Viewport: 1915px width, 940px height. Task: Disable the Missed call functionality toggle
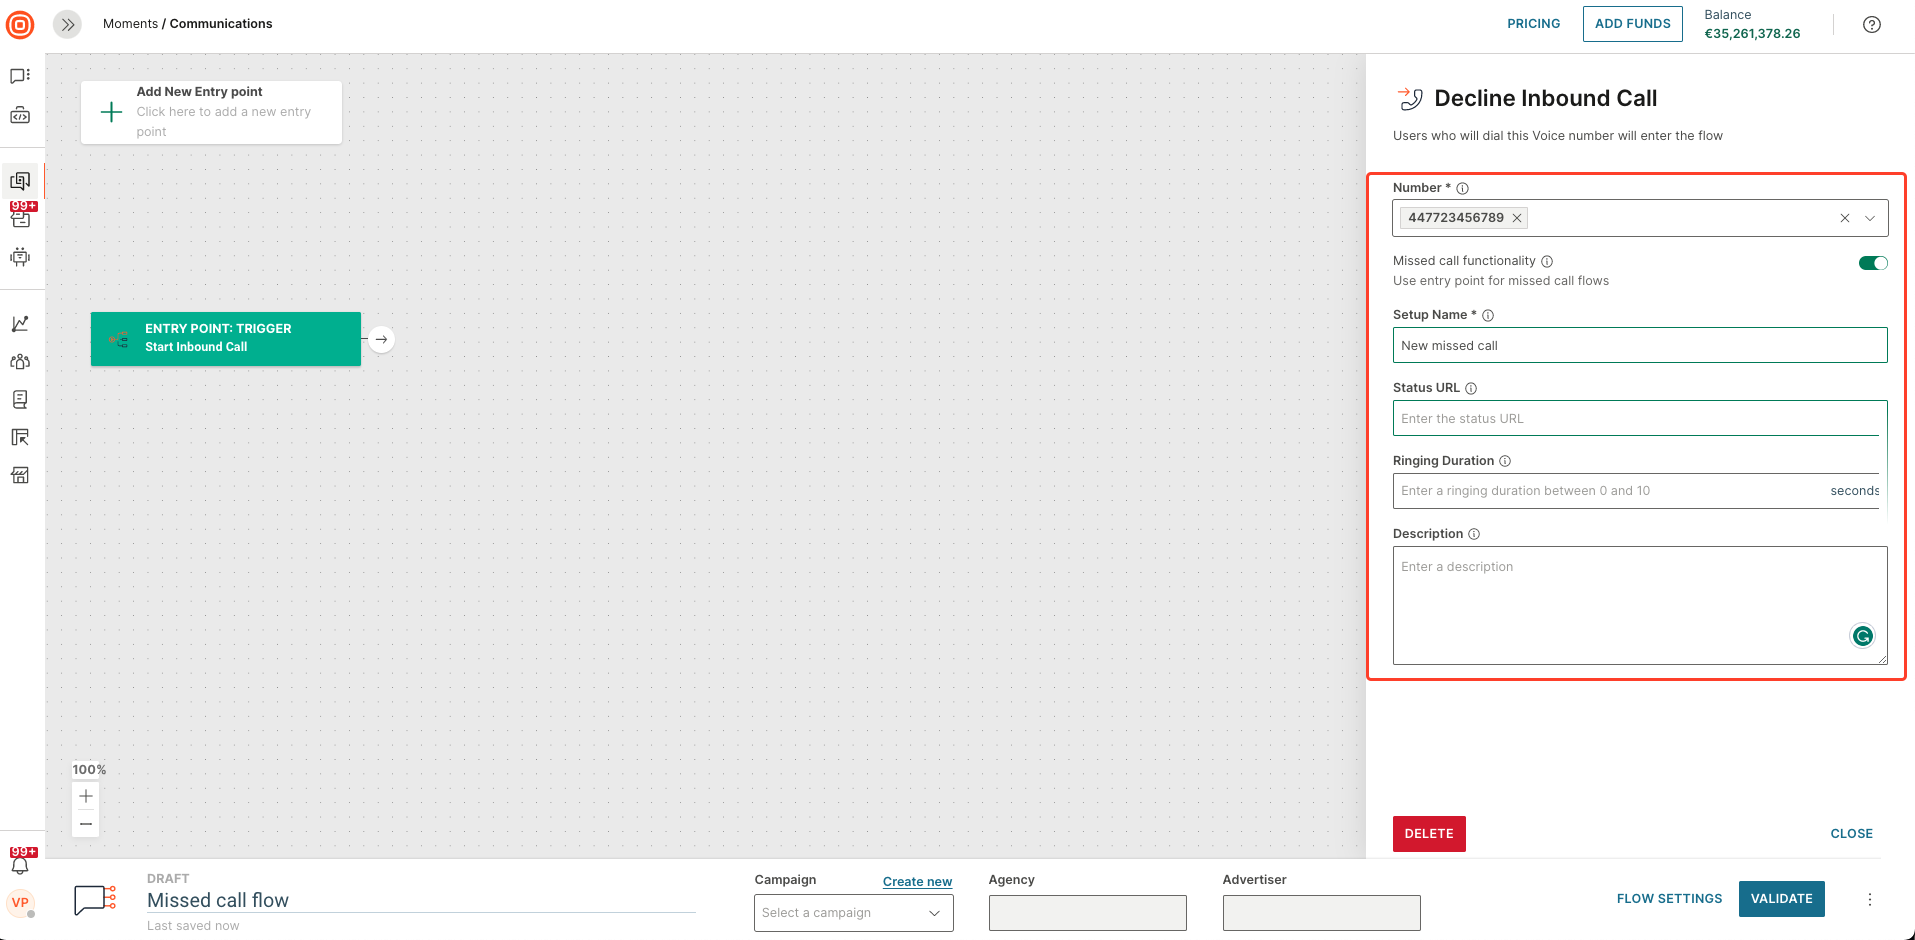(1872, 263)
